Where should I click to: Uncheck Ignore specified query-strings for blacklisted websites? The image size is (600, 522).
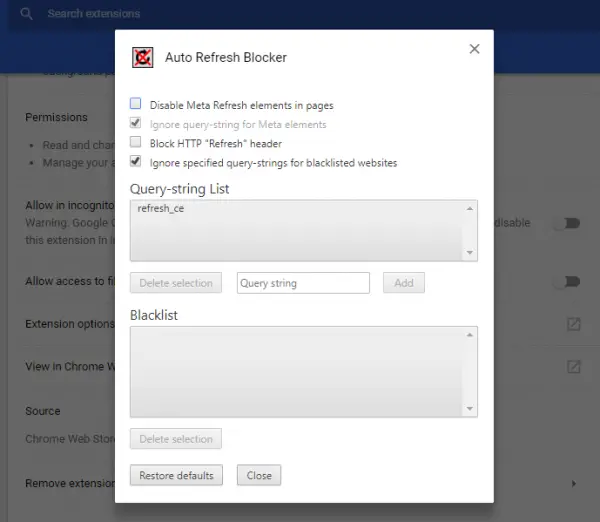(135, 161)
